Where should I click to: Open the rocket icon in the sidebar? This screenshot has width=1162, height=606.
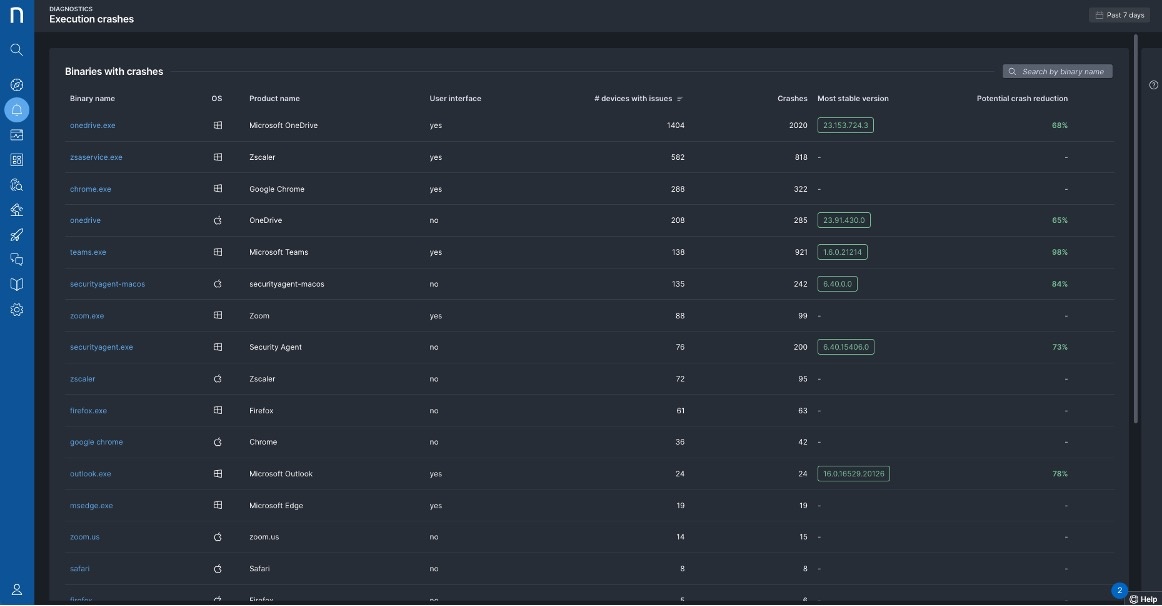coord(16,235)
